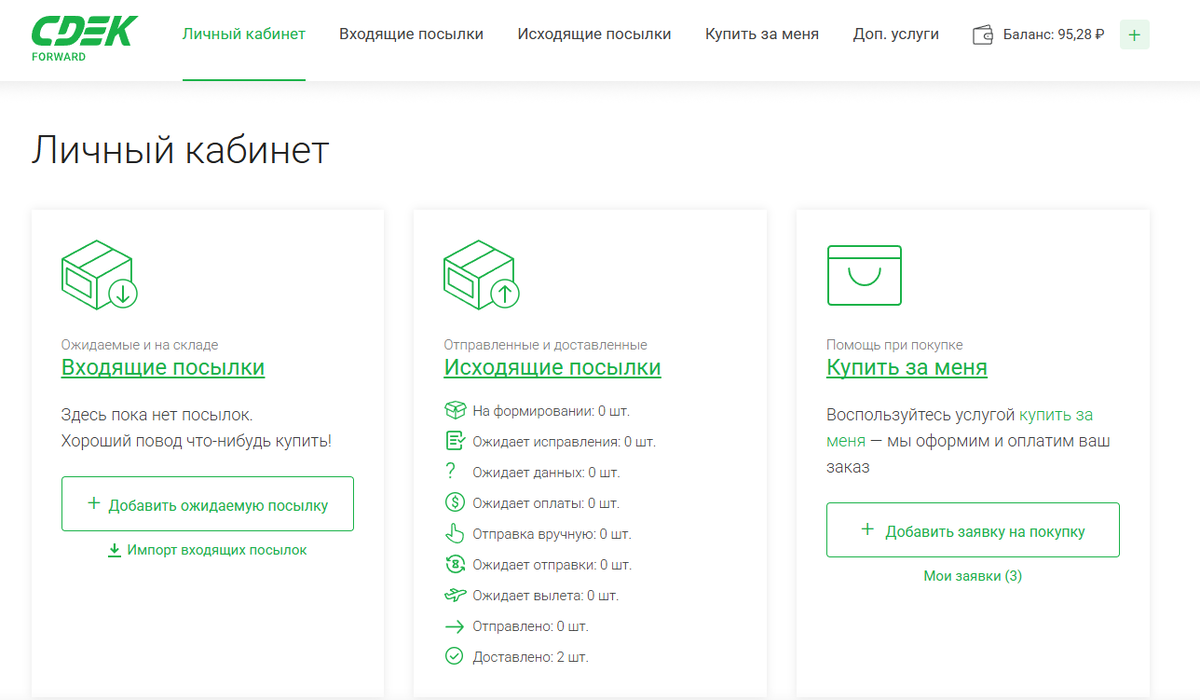1200x700 pixels.
Task: Click the 'Личный кабинет' page heading
Action: coord(180,150)
